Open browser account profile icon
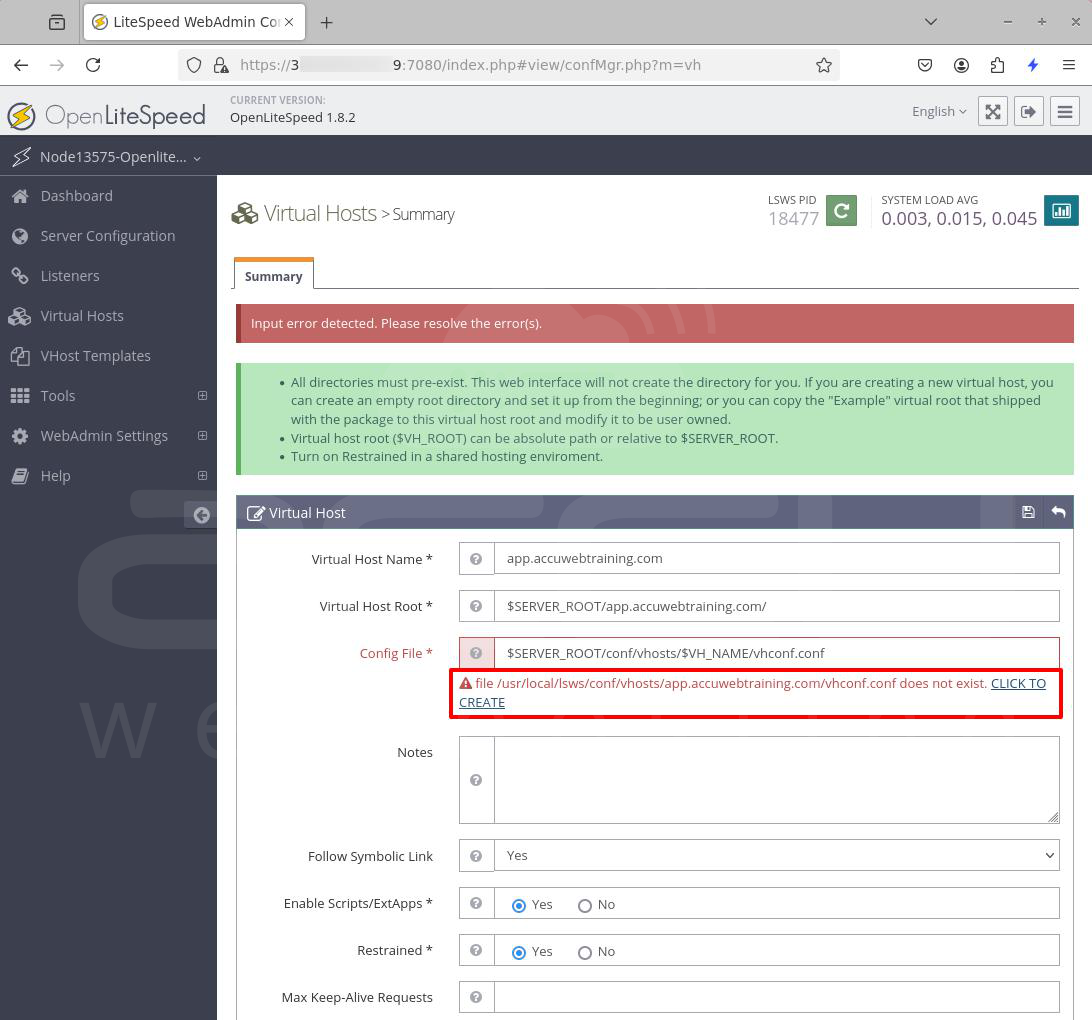 point(961,65)
